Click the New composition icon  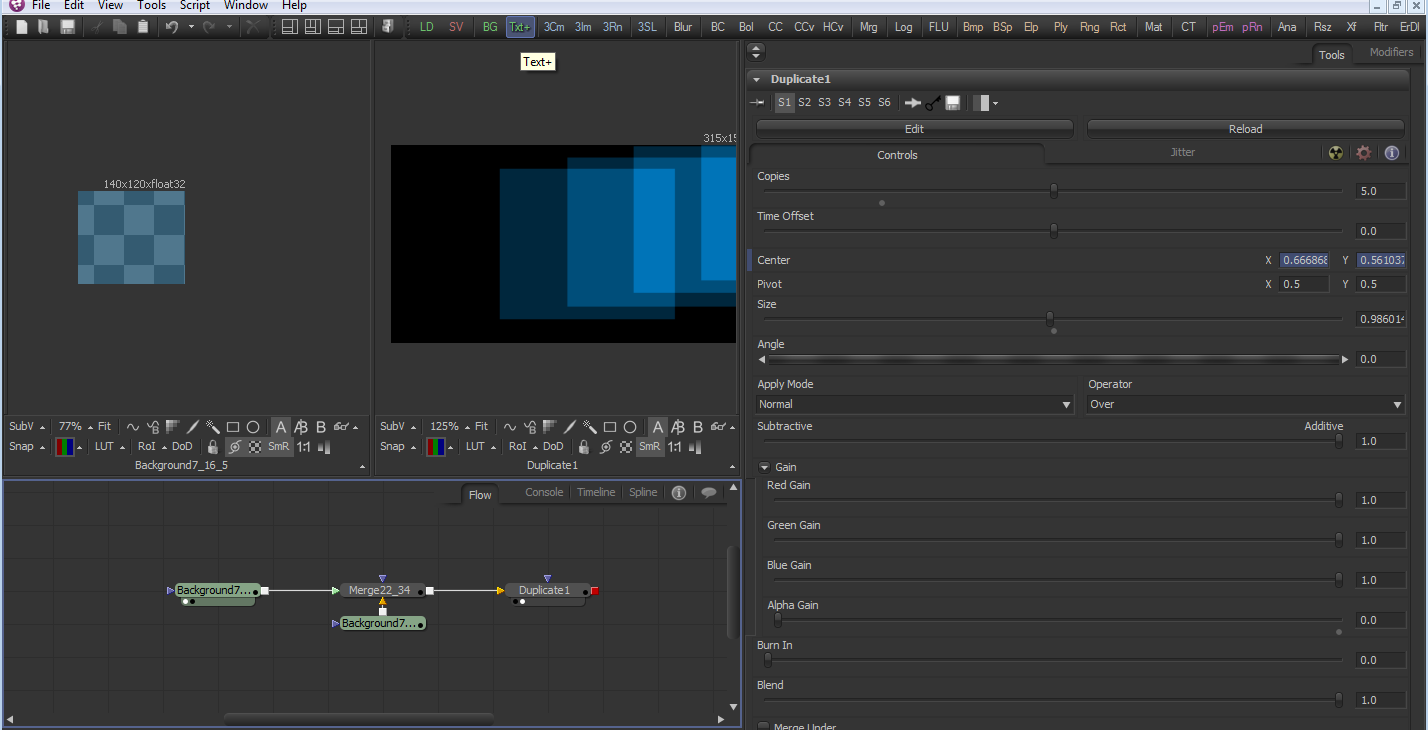pos(21,27)
